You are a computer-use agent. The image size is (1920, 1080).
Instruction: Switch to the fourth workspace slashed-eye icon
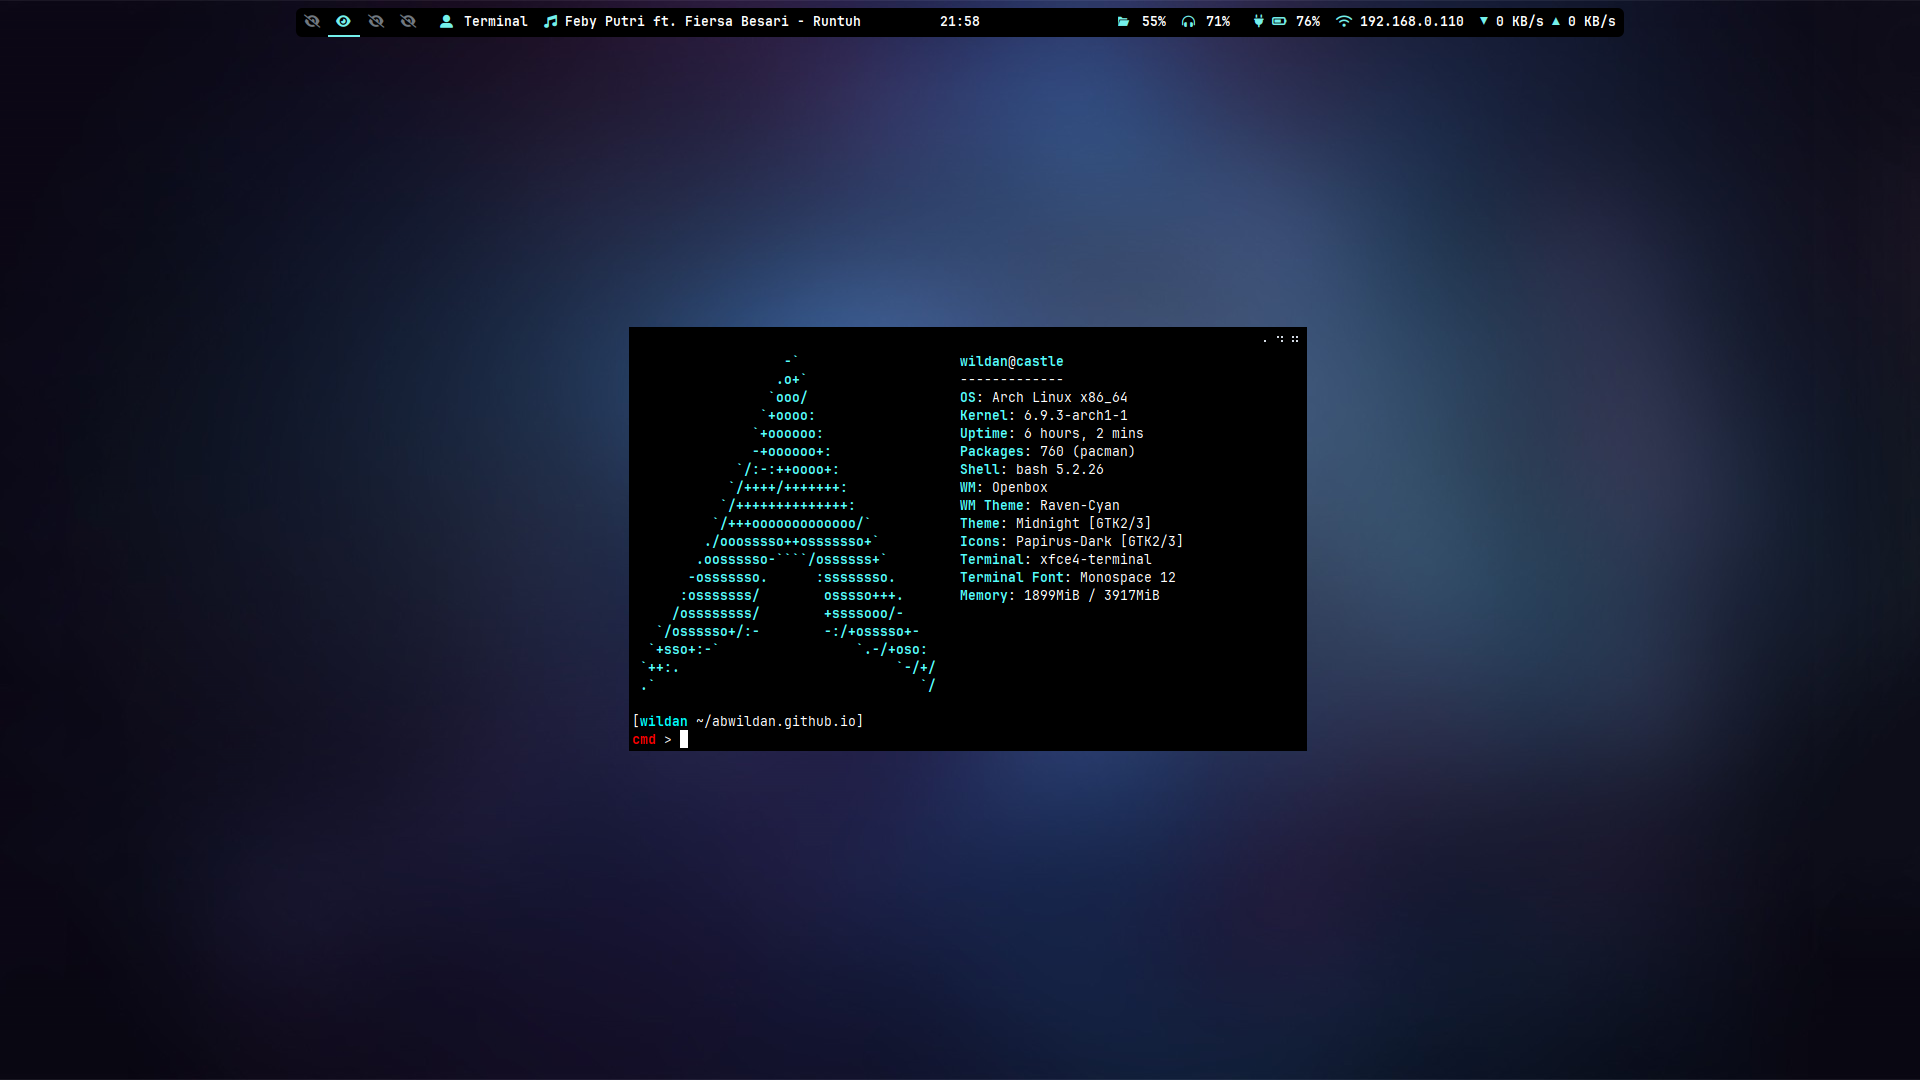click(408, 21)
